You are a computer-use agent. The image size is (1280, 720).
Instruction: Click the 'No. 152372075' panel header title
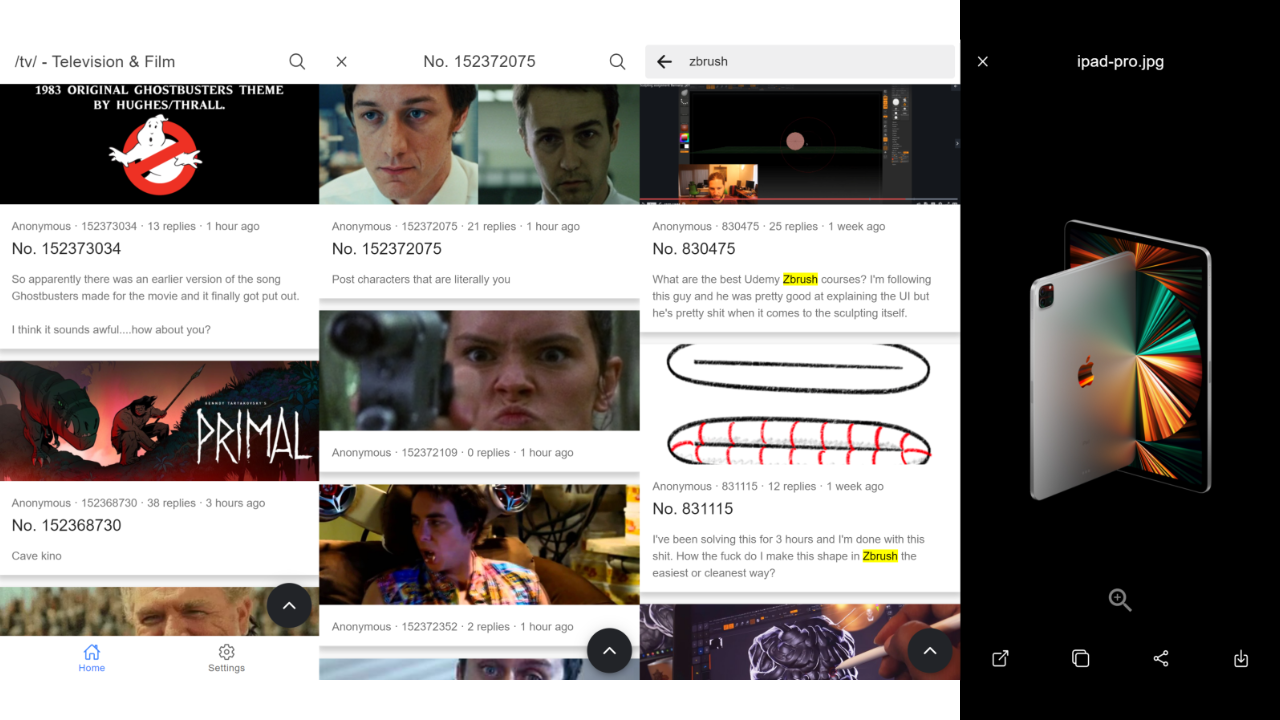pos(479,62)
